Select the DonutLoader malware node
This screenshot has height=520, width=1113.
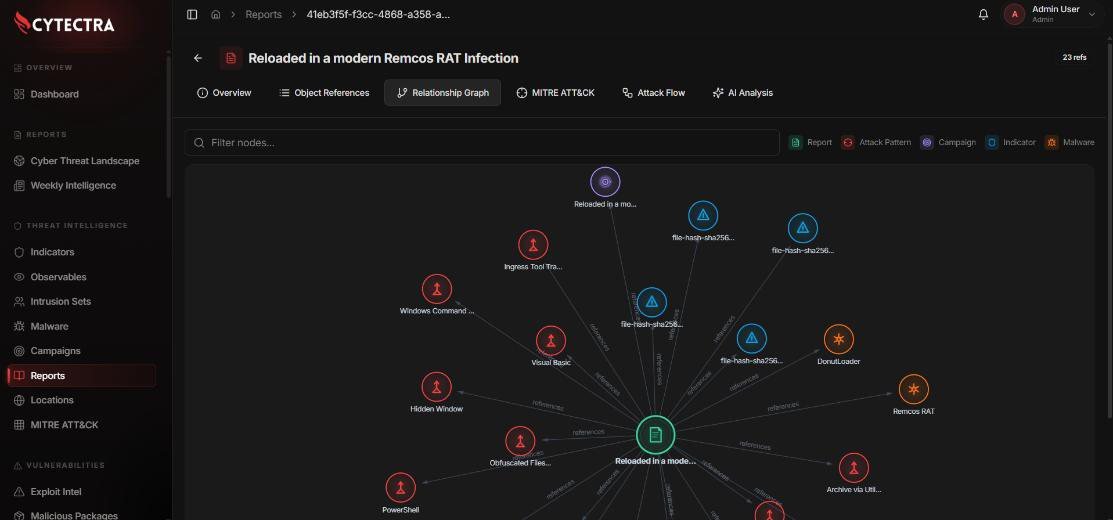838,340
